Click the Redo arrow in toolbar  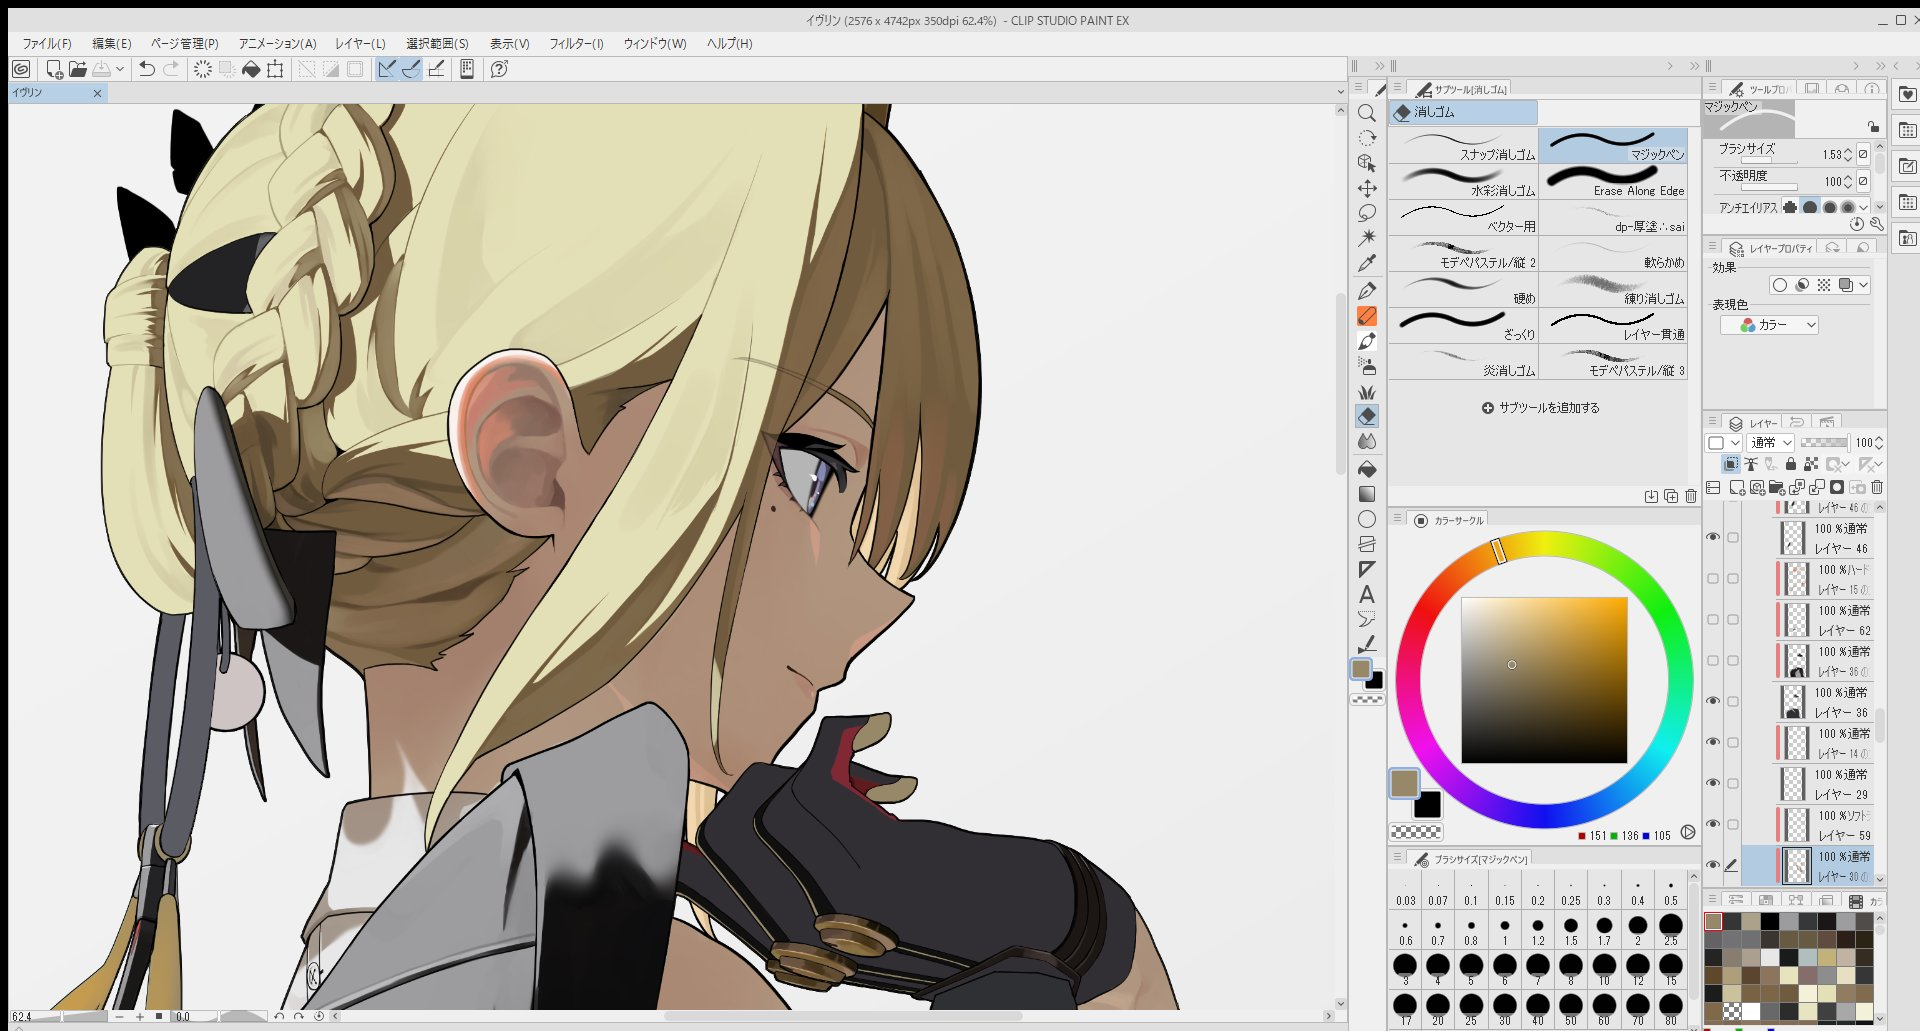171,69
